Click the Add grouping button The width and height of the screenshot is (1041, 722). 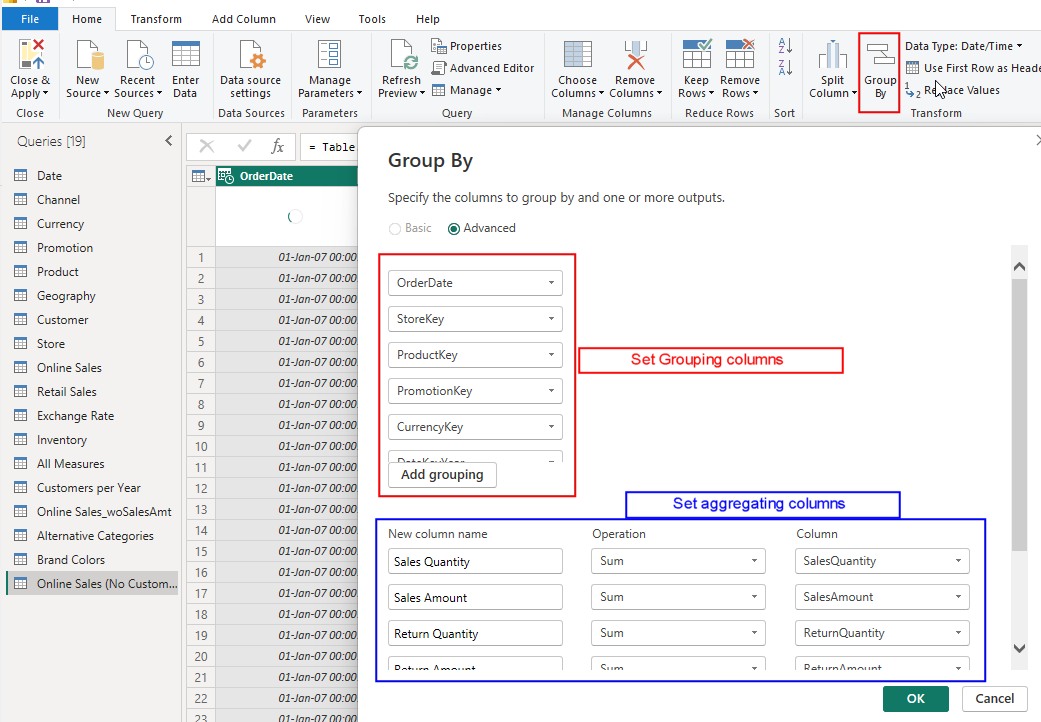[442, 475]
